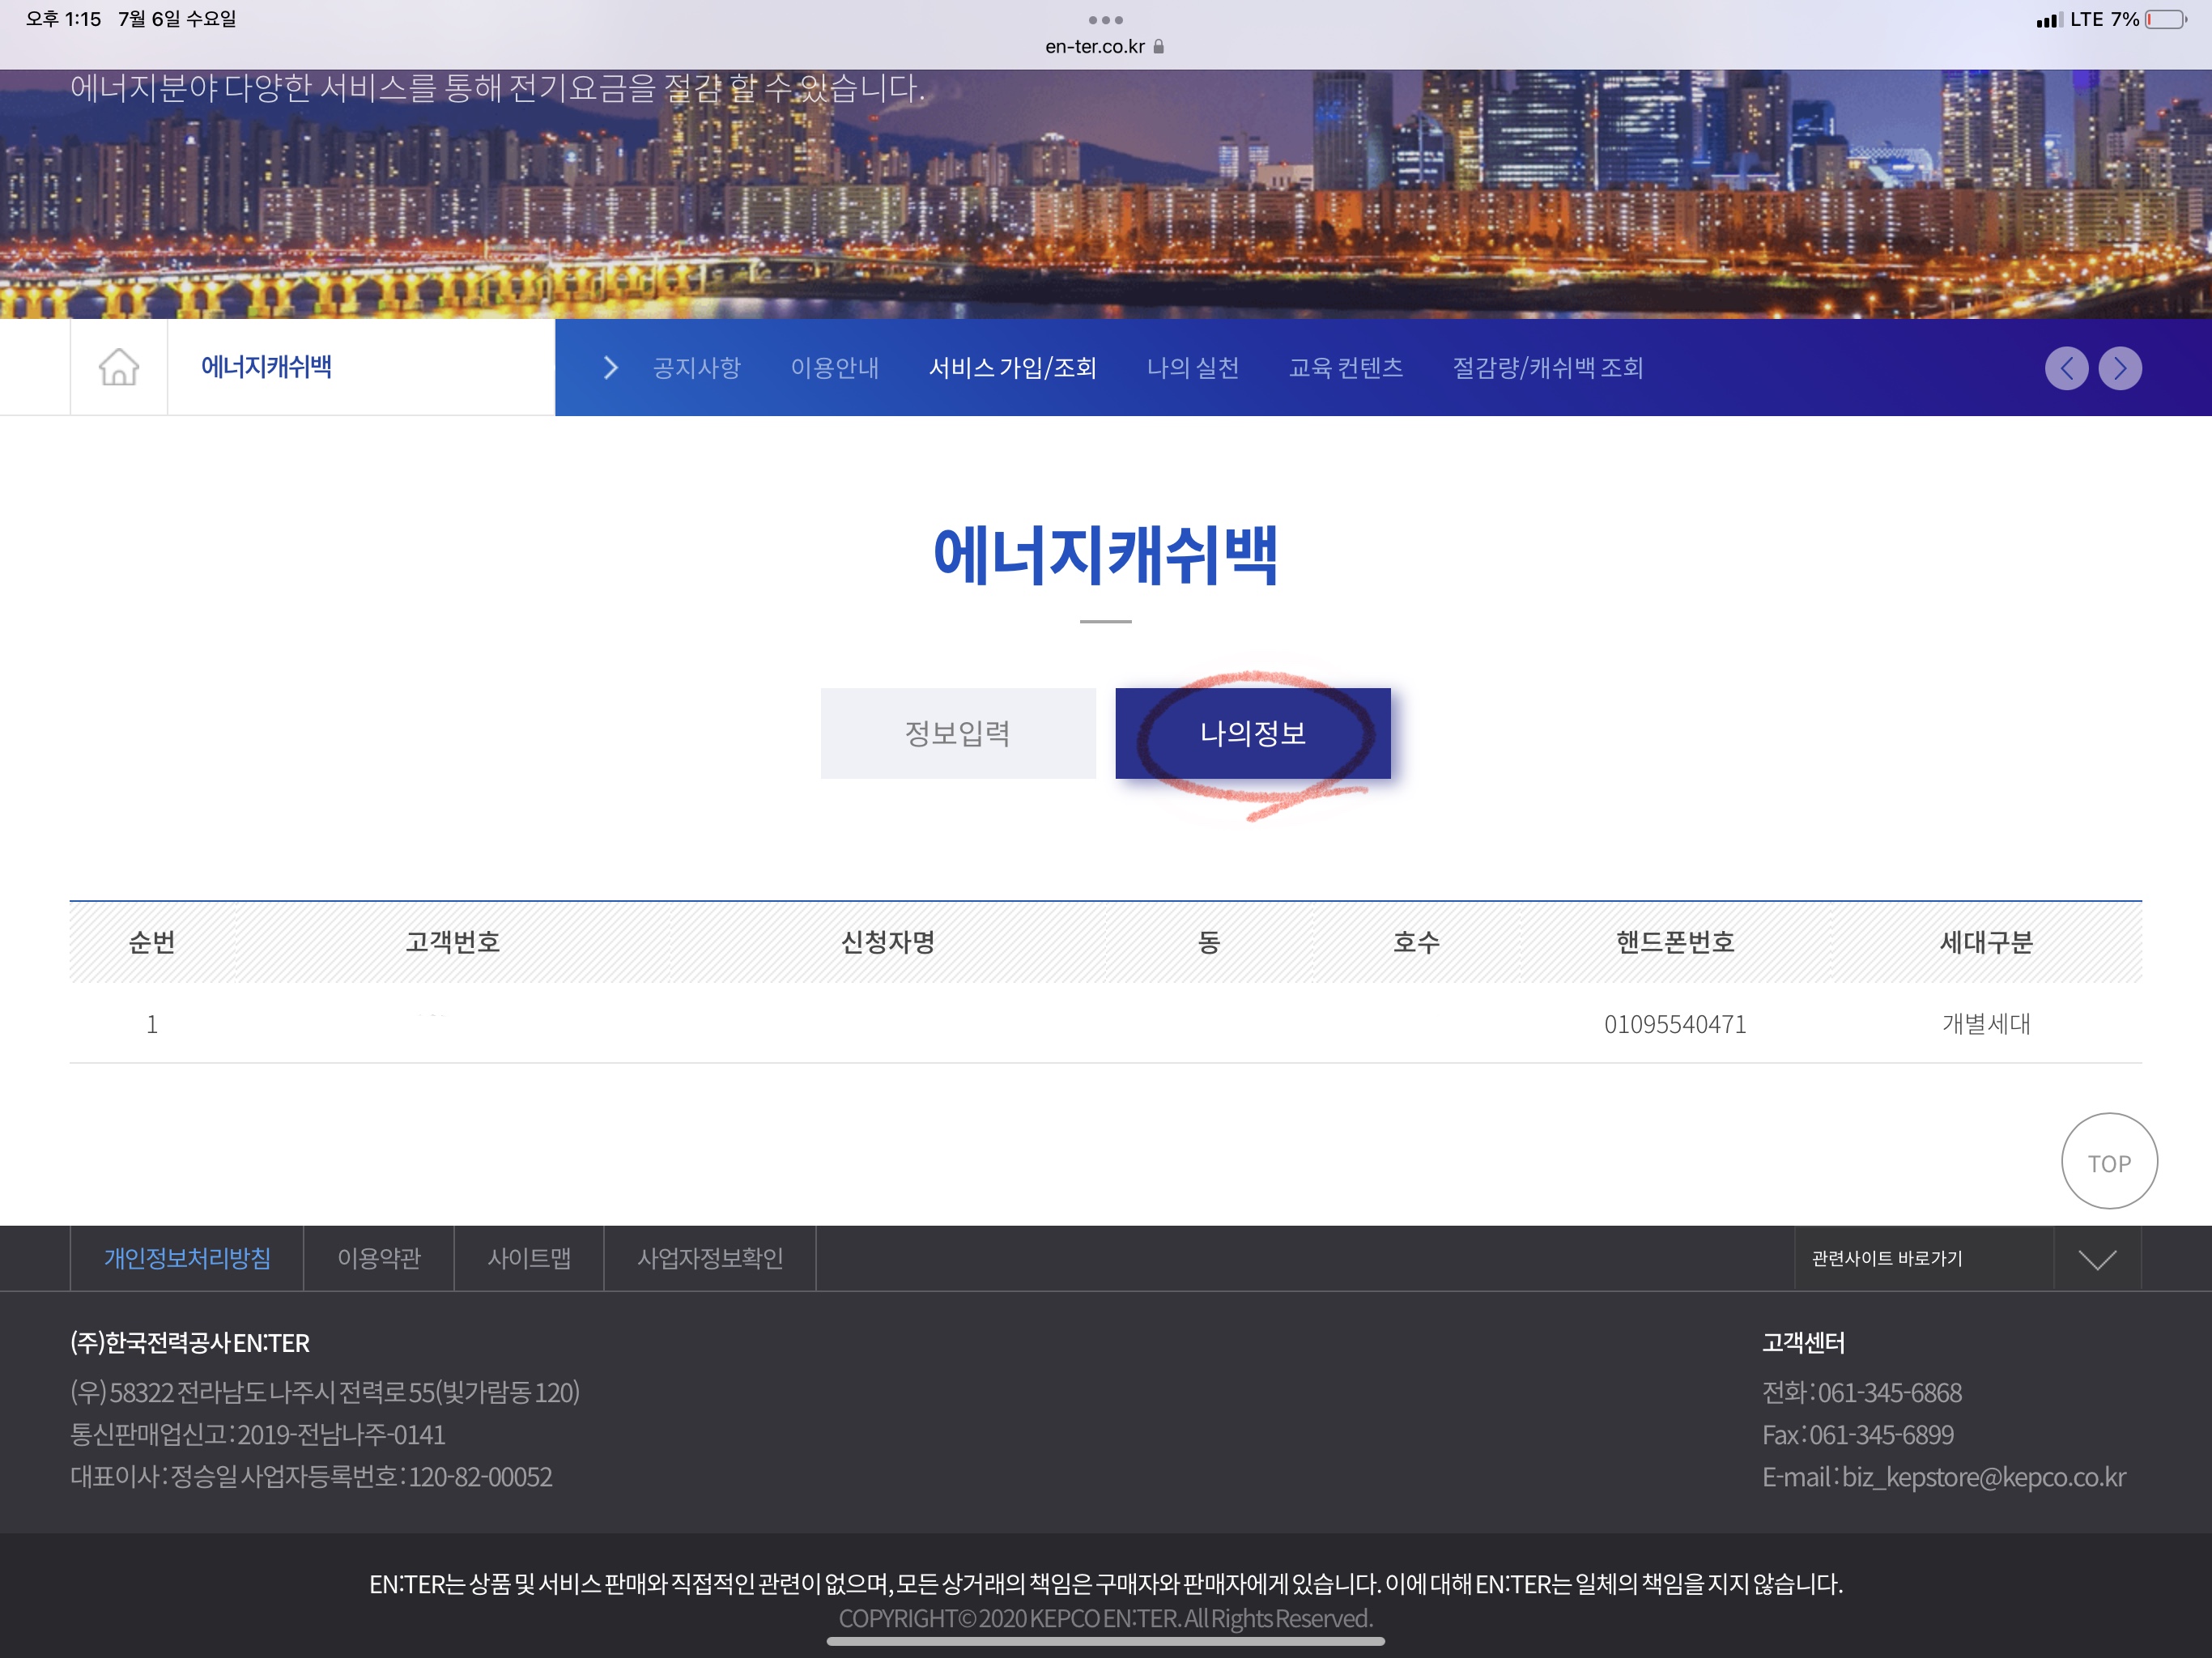
Task: Tap the circular TOP button
Action: pos(2108,1162)
